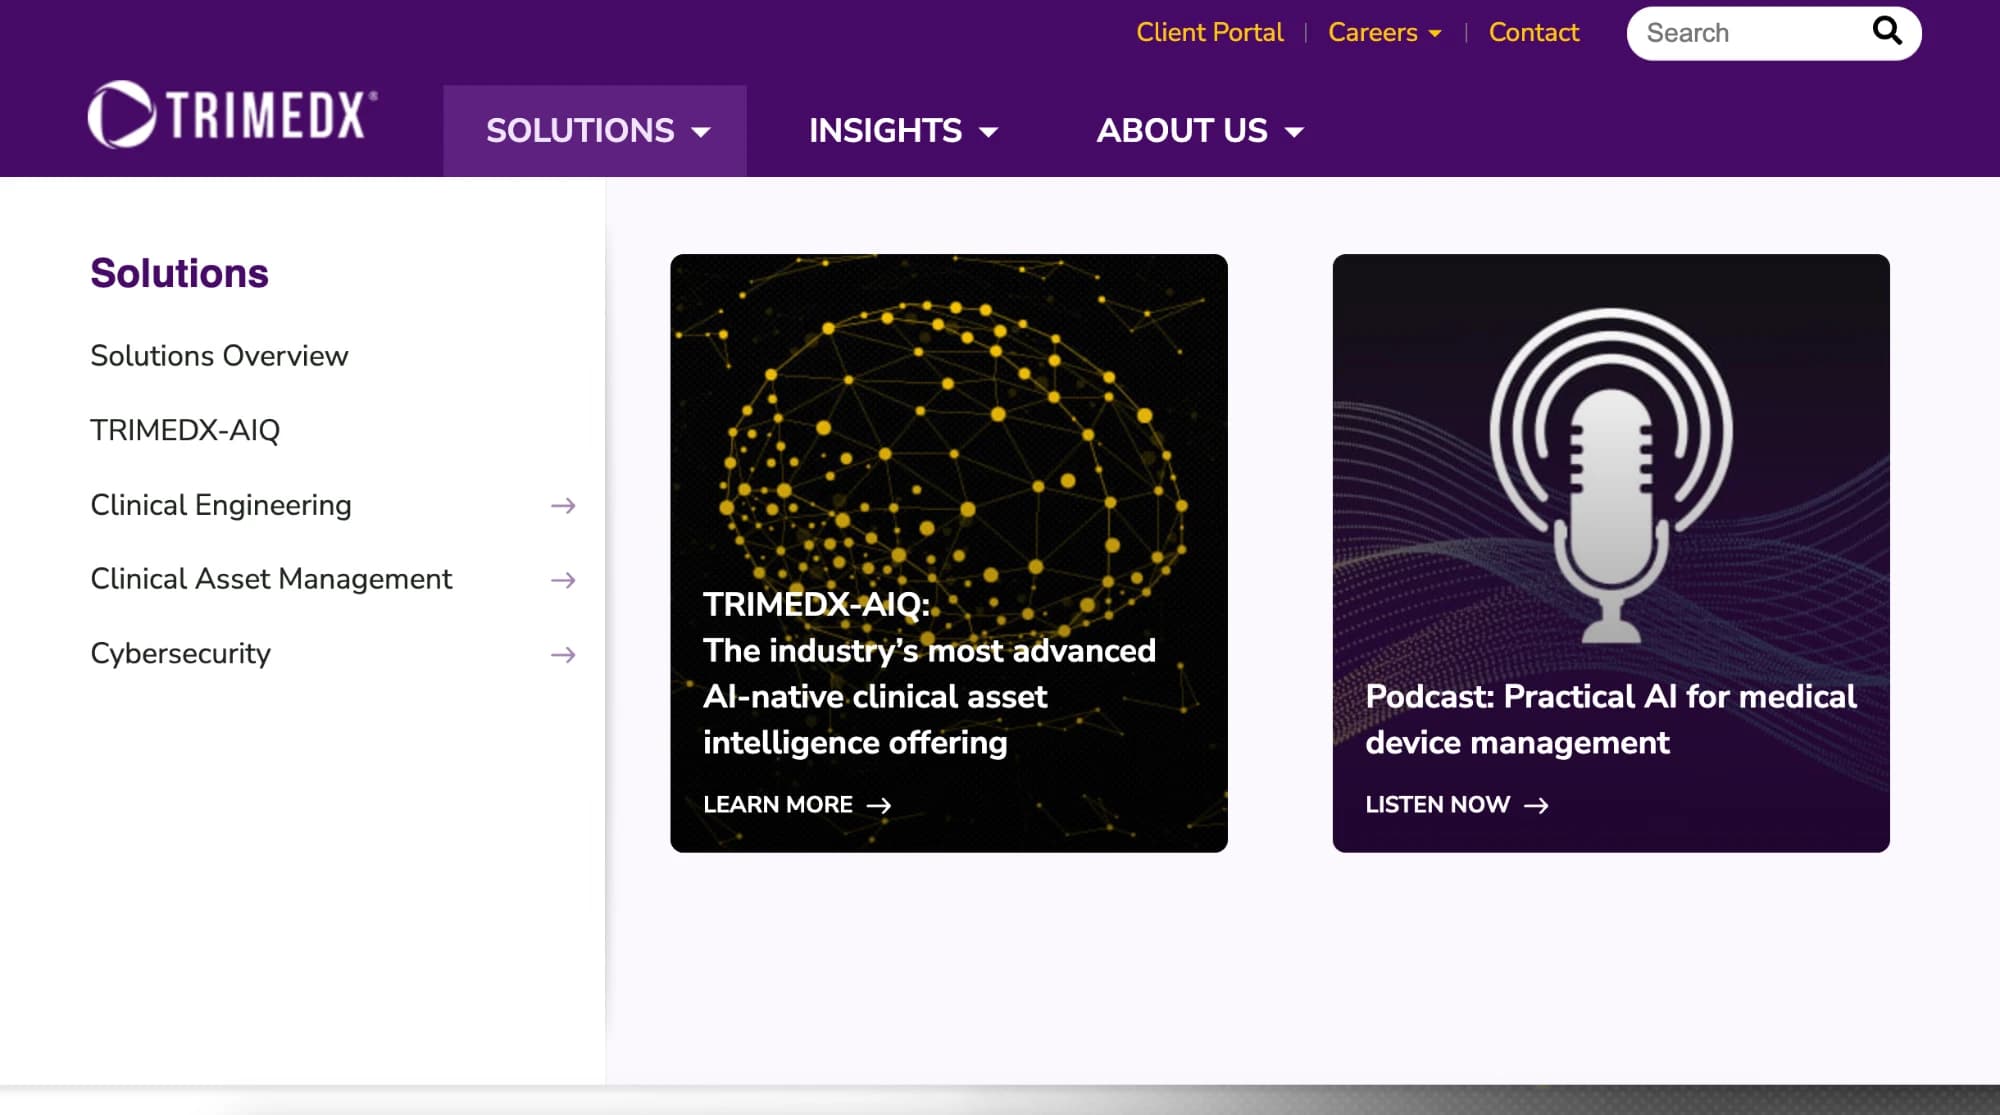Image resolution: width=2000 pixels, height=1115 pixels.
Task: Click the arrow beside LEARN MORE
Action: [878, 806]
